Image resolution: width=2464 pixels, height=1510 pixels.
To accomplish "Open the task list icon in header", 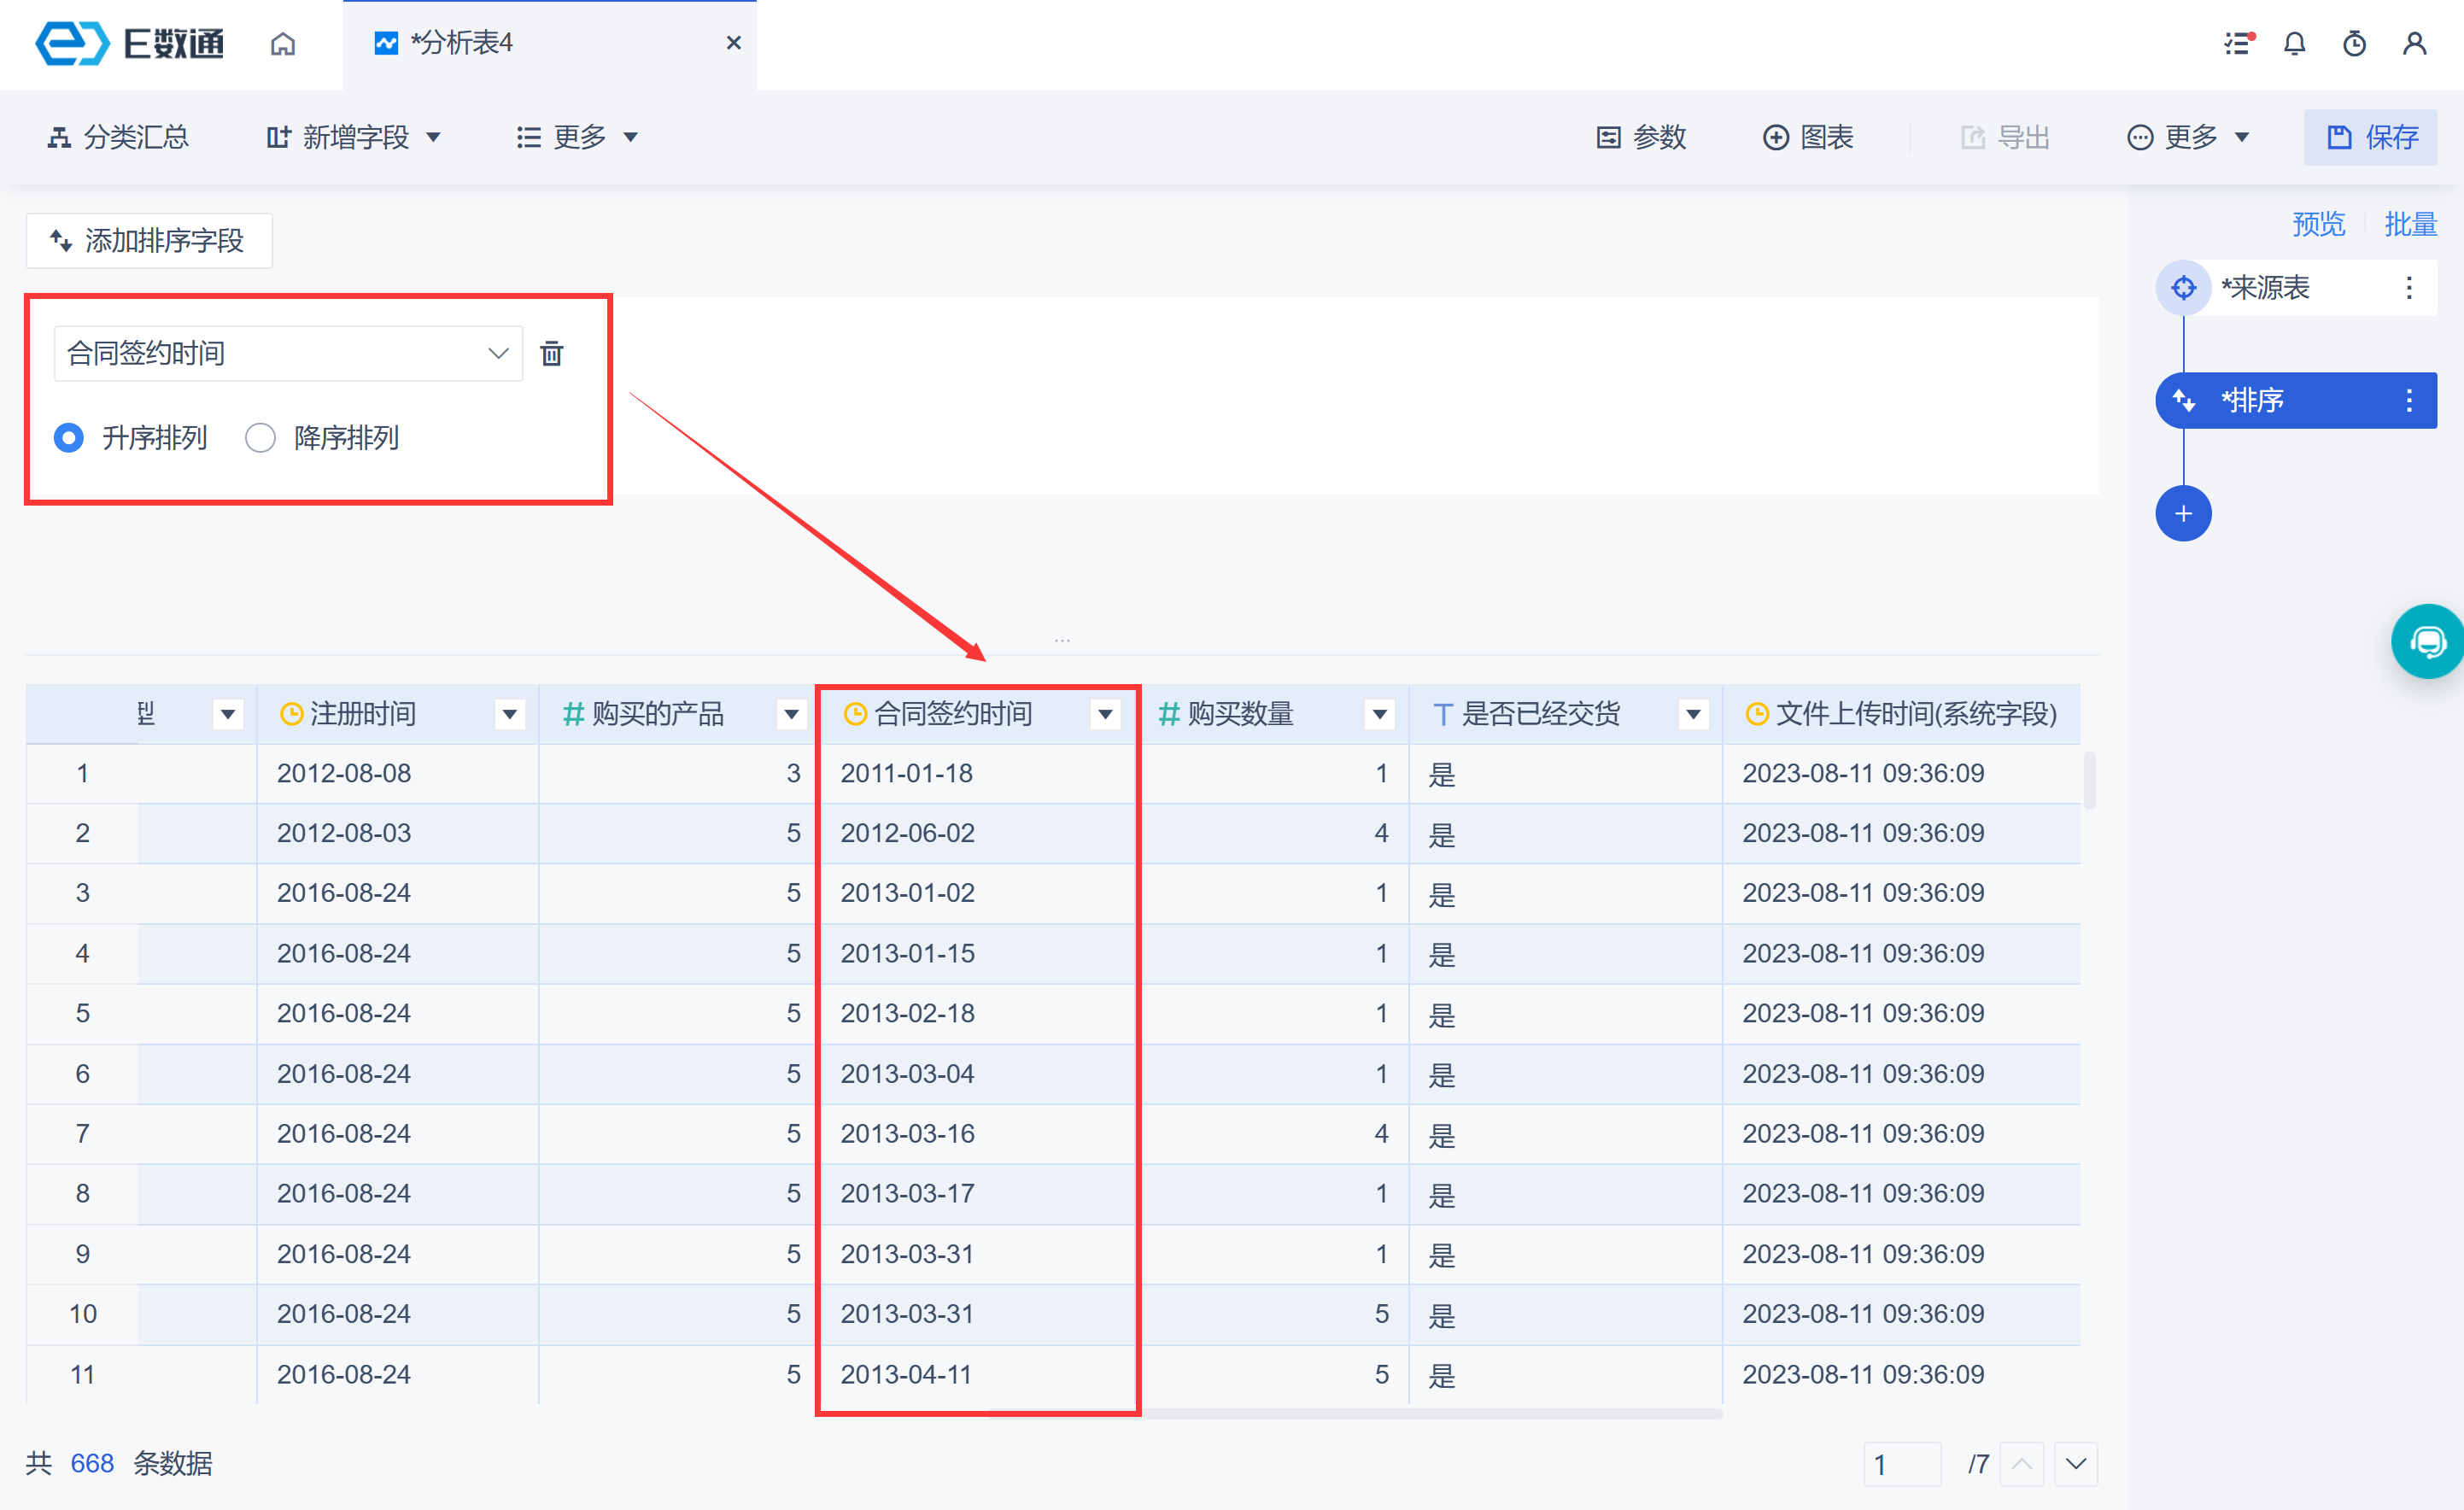I will (2237, 44).
